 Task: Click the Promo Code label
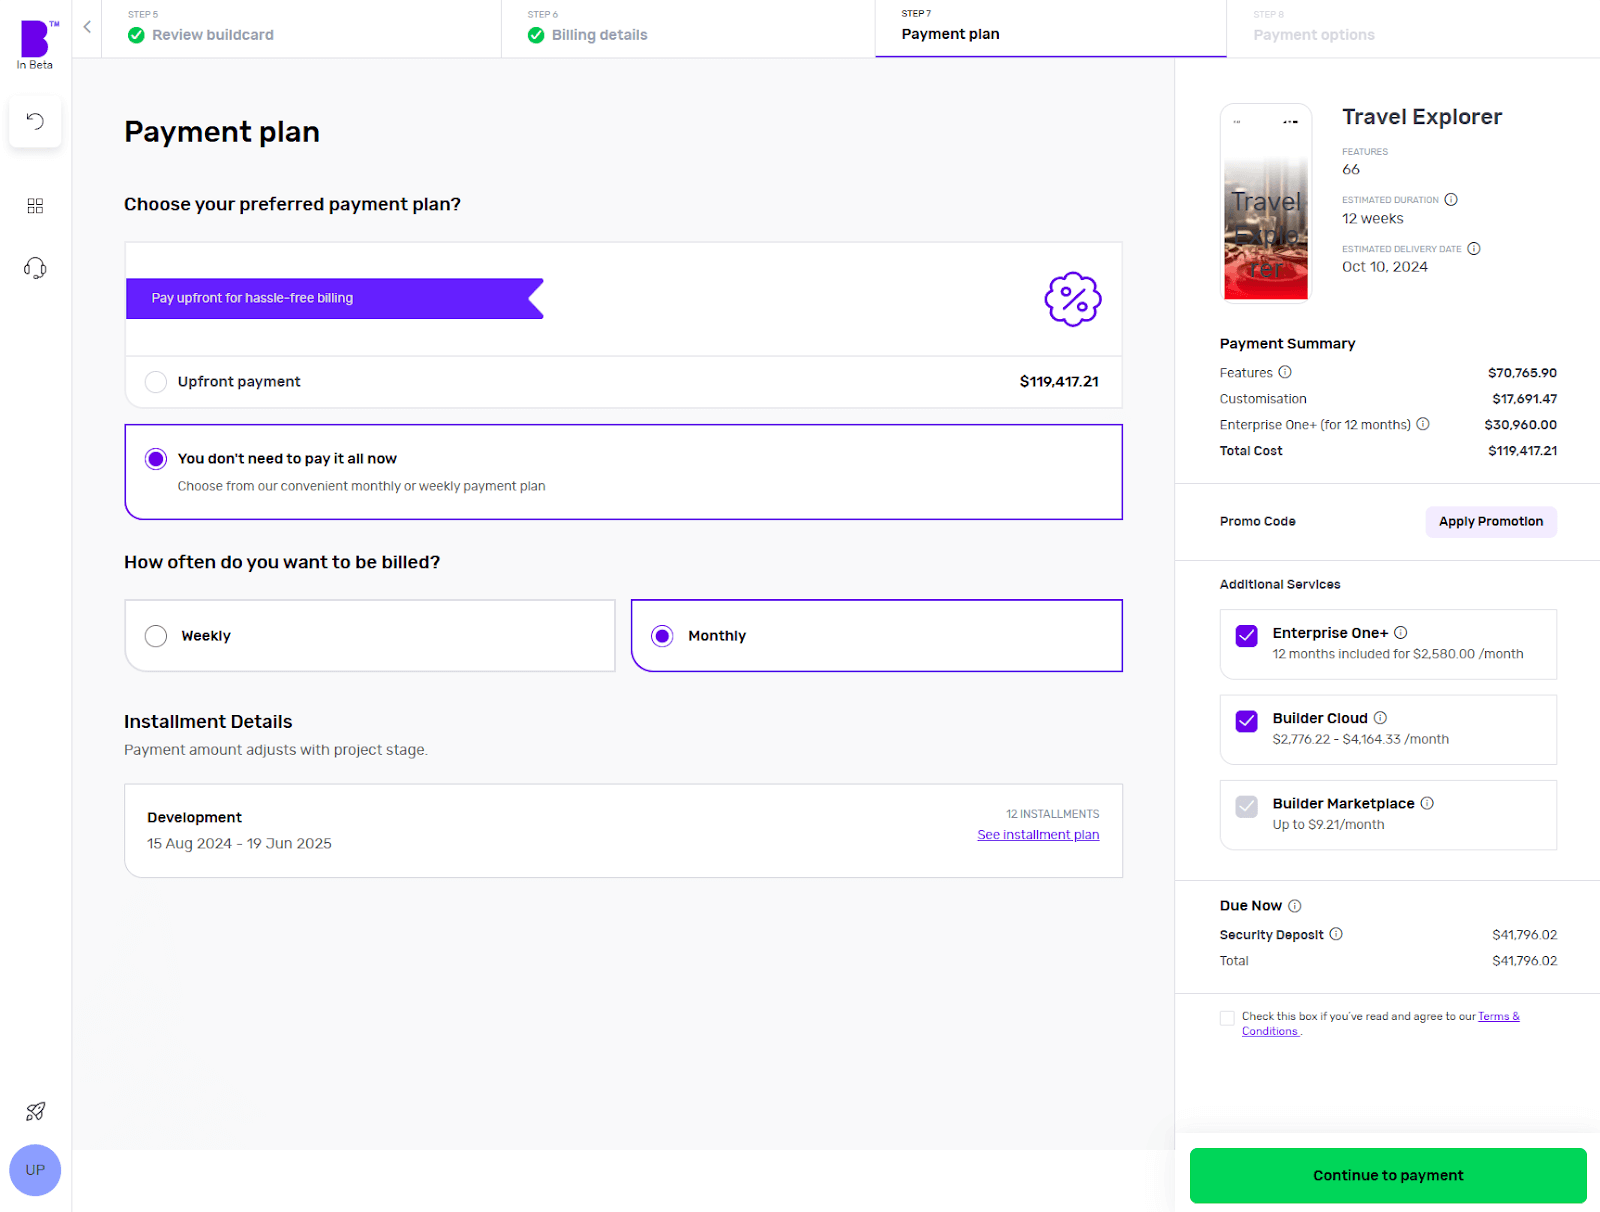[1258, 522]
